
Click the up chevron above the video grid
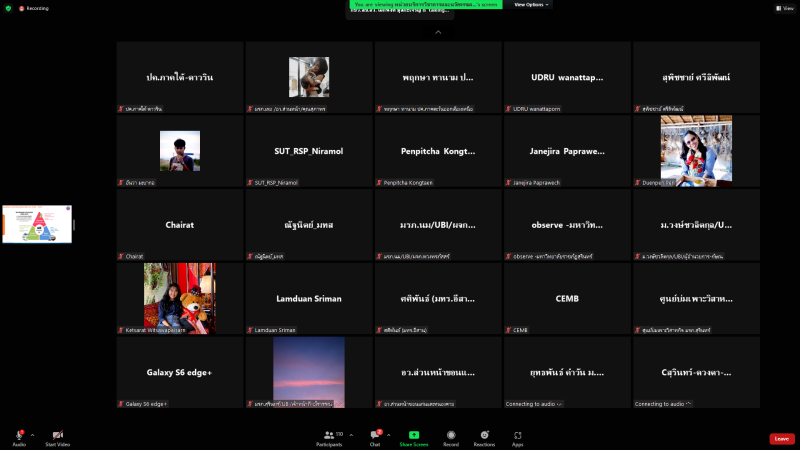point(437,32)
